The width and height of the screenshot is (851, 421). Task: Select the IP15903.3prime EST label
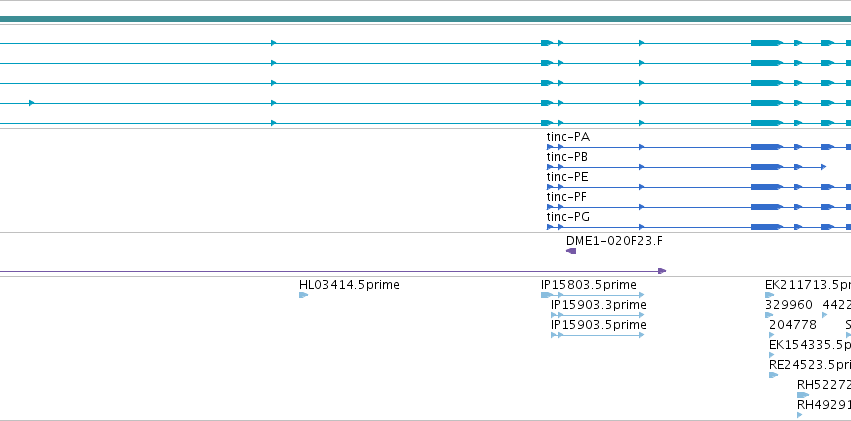click(599, 305)
